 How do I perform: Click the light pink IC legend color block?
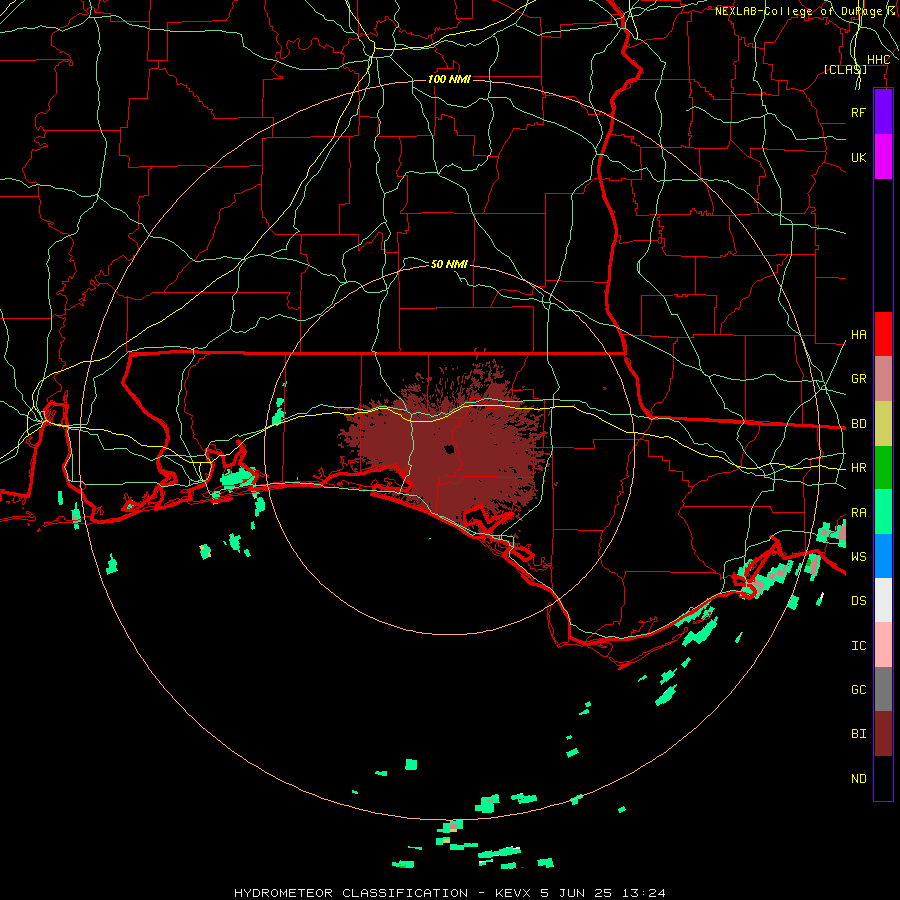tap(883, 645)
